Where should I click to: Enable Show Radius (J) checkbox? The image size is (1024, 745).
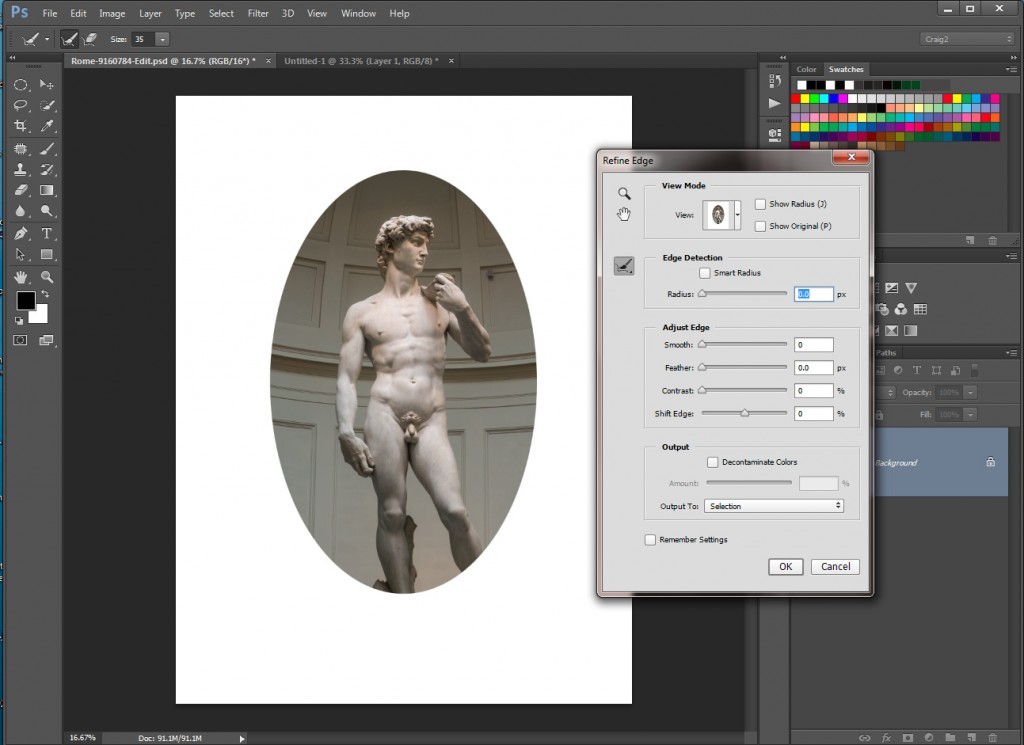pos(760,204)
